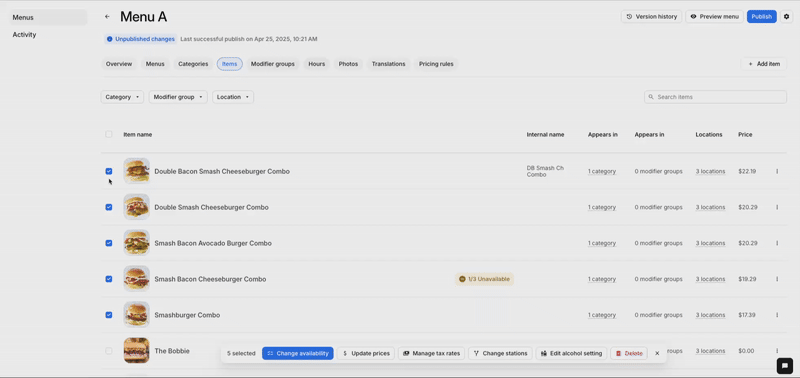Screen dimensions: 800x378
Task: Open the three-dot menu for Smash Bacon Cheeseburger Combo
Action: click(x=777, y=279)
